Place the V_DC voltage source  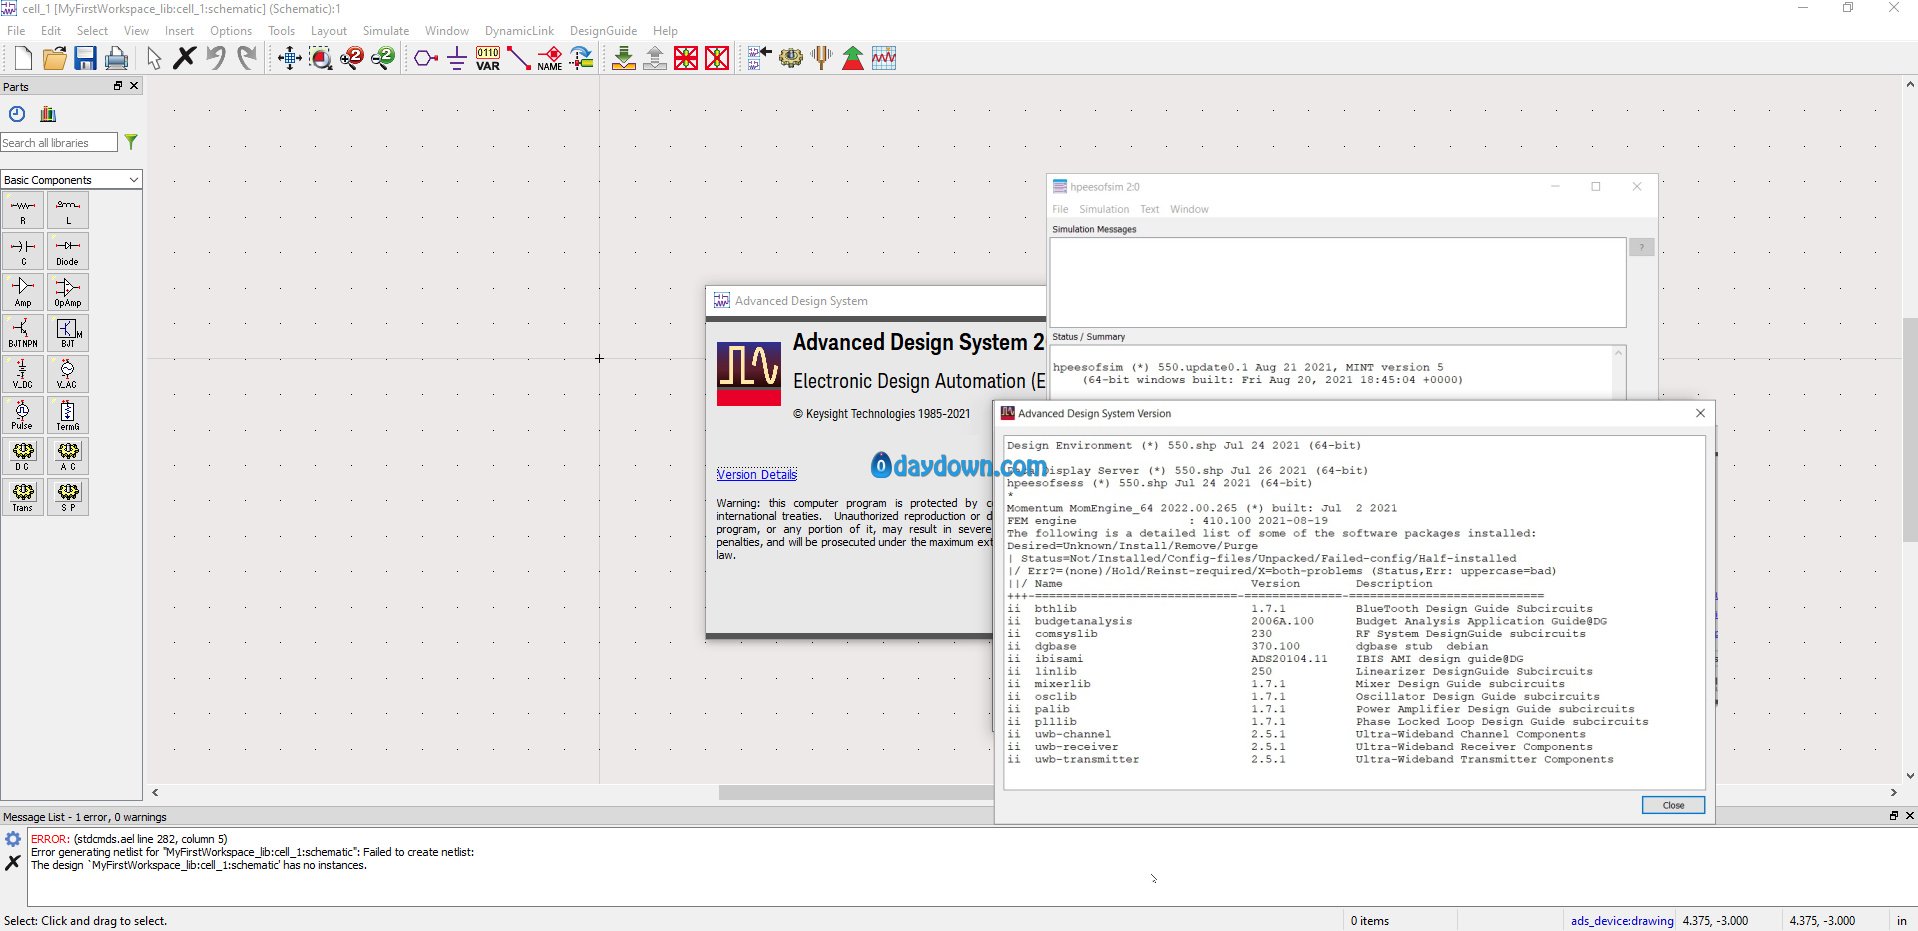[x=23, y=374]
